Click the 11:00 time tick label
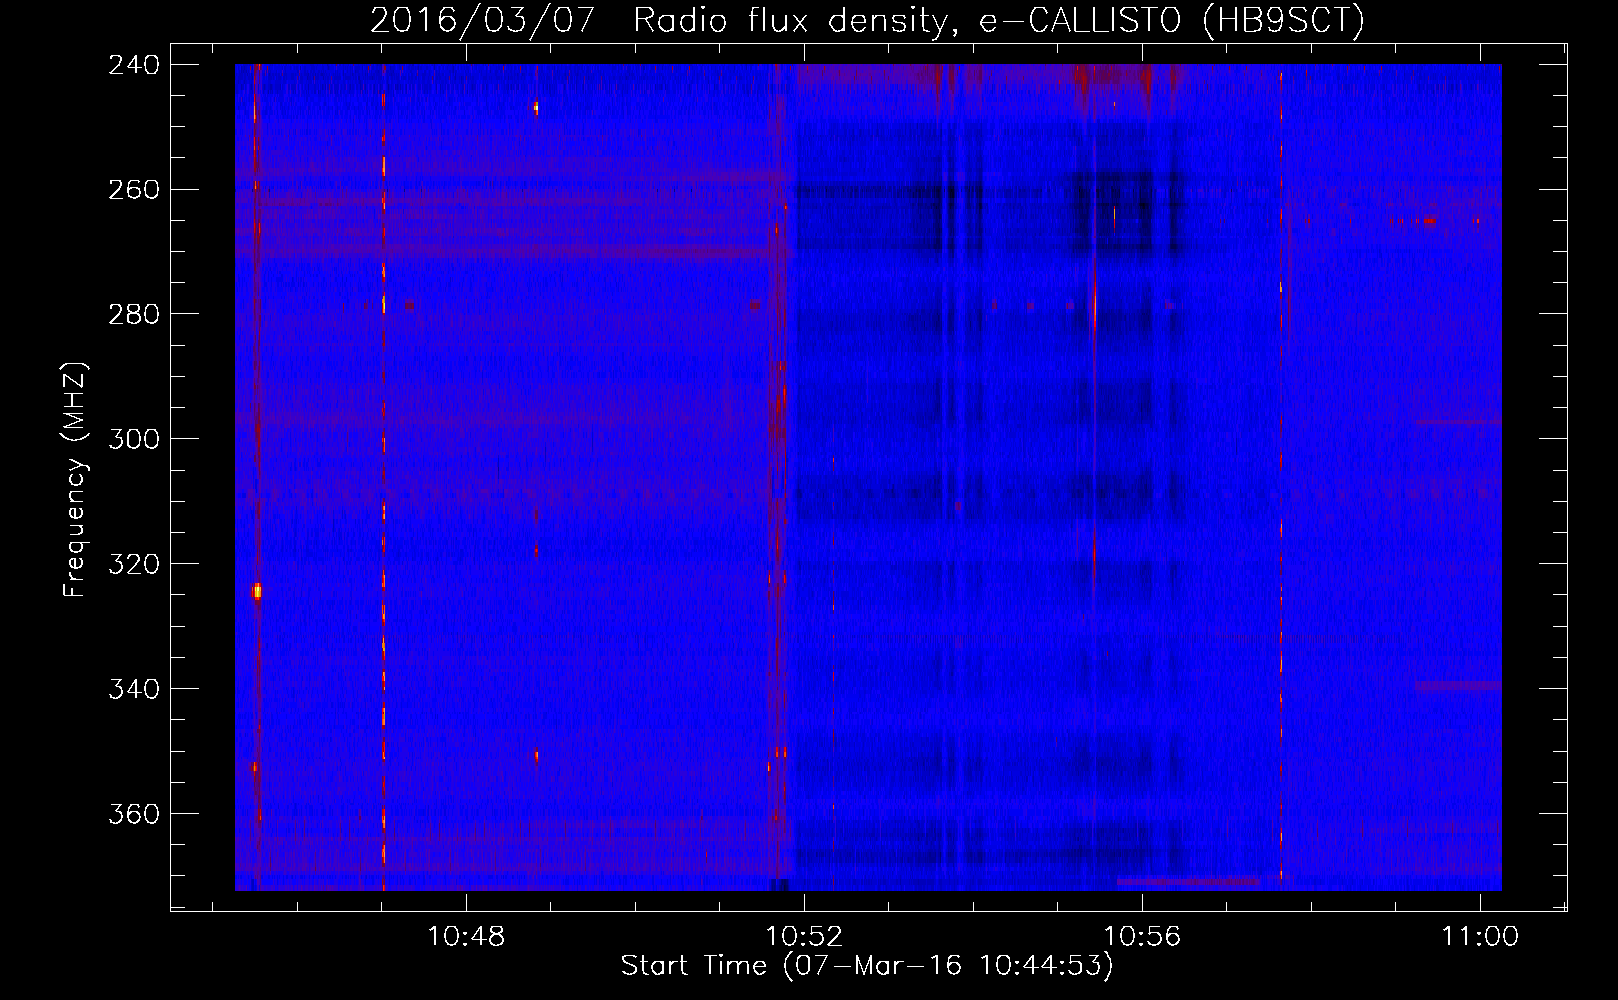Screen dimensions: 1618x1000 [x=1480, y=937]
